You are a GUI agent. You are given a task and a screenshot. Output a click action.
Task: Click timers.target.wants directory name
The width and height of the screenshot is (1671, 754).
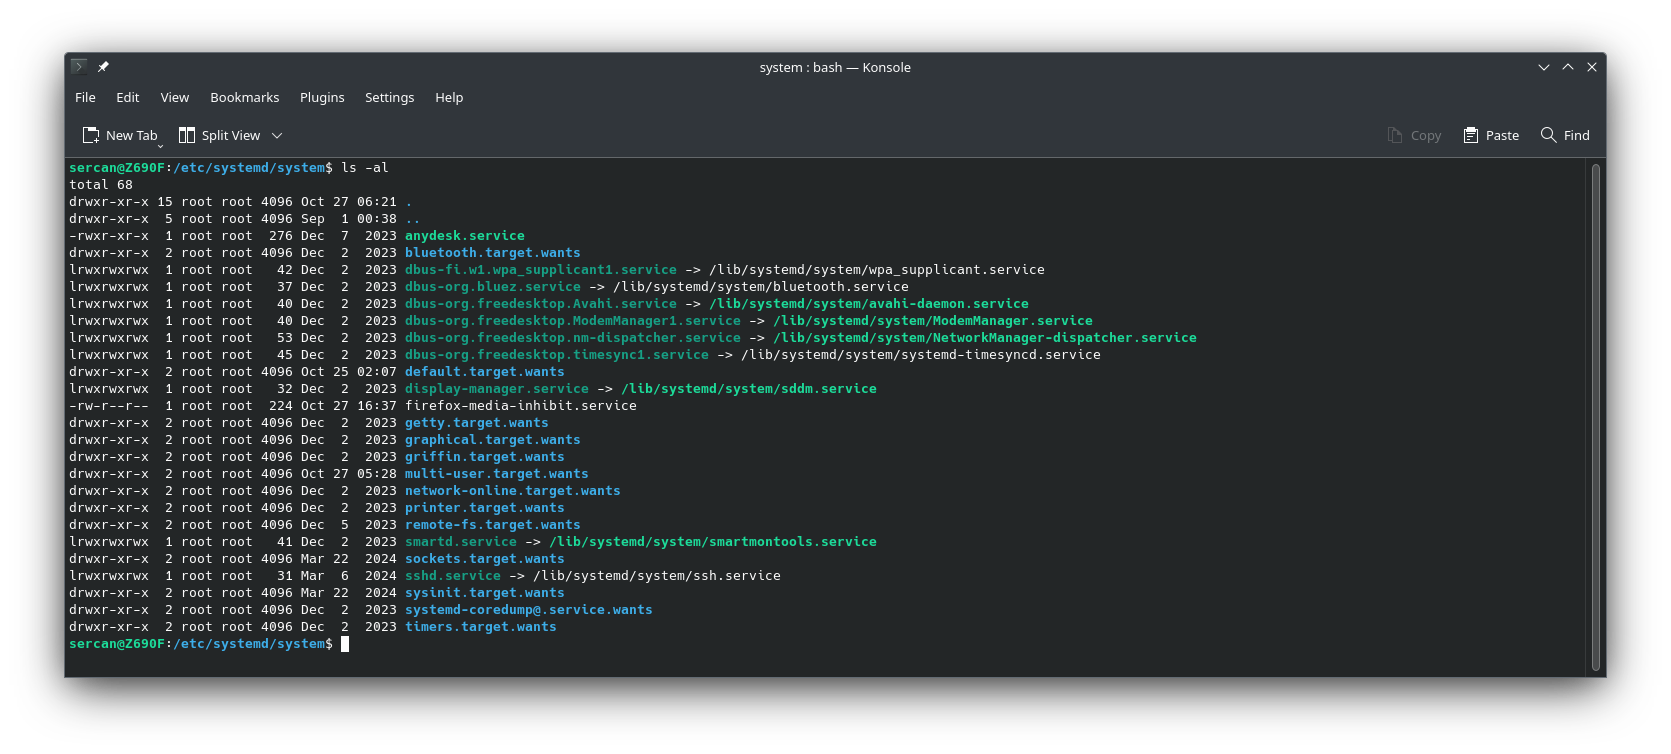pyautogui.click(x=481, y=627)
